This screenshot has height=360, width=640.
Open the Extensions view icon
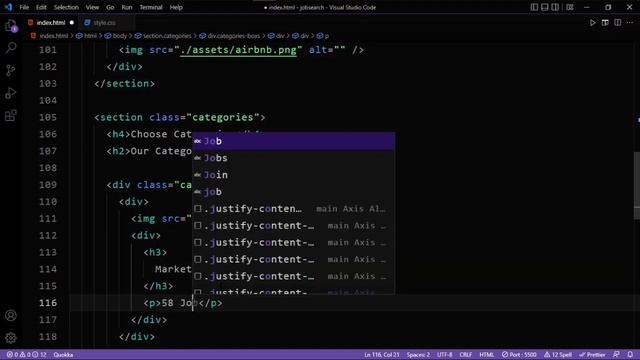tap(11, 116)
